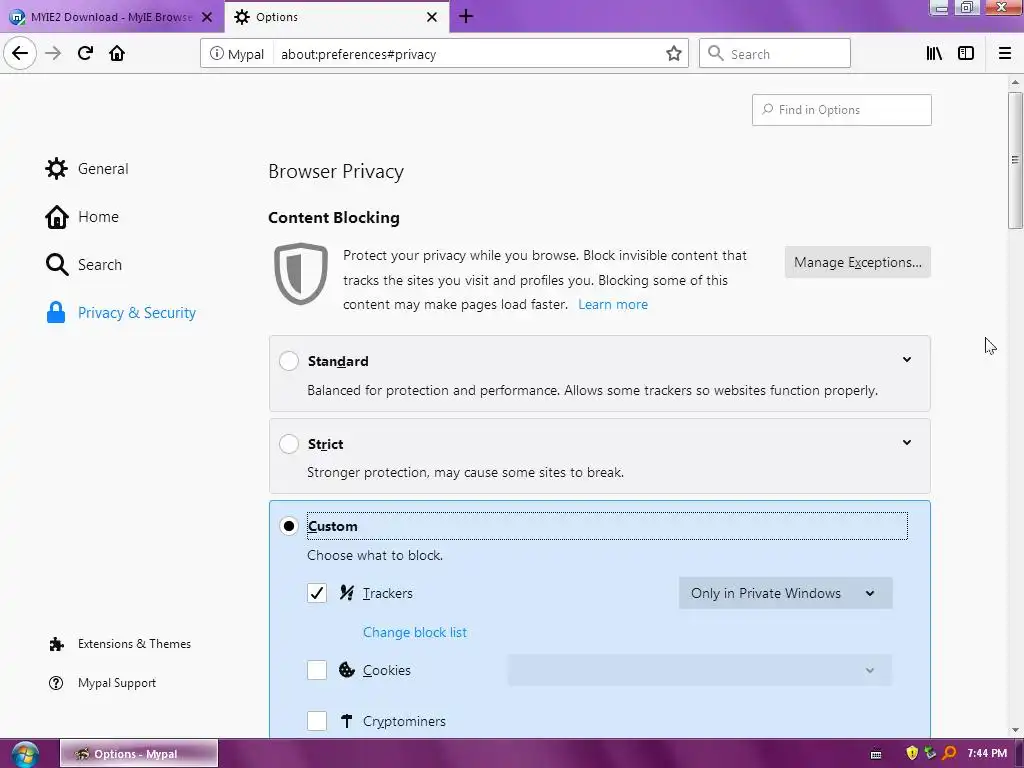Enable the Cryptominers checkbox
This screenshot has height=768, width=1024.
(317, 721)
